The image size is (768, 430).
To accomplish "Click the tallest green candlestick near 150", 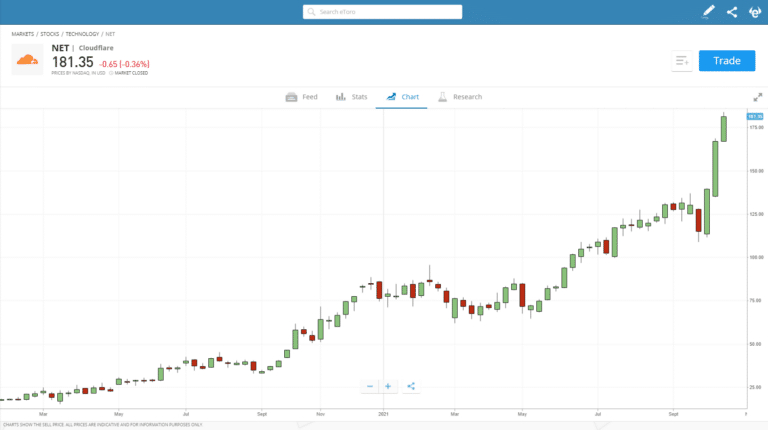I will pos(715,168).
